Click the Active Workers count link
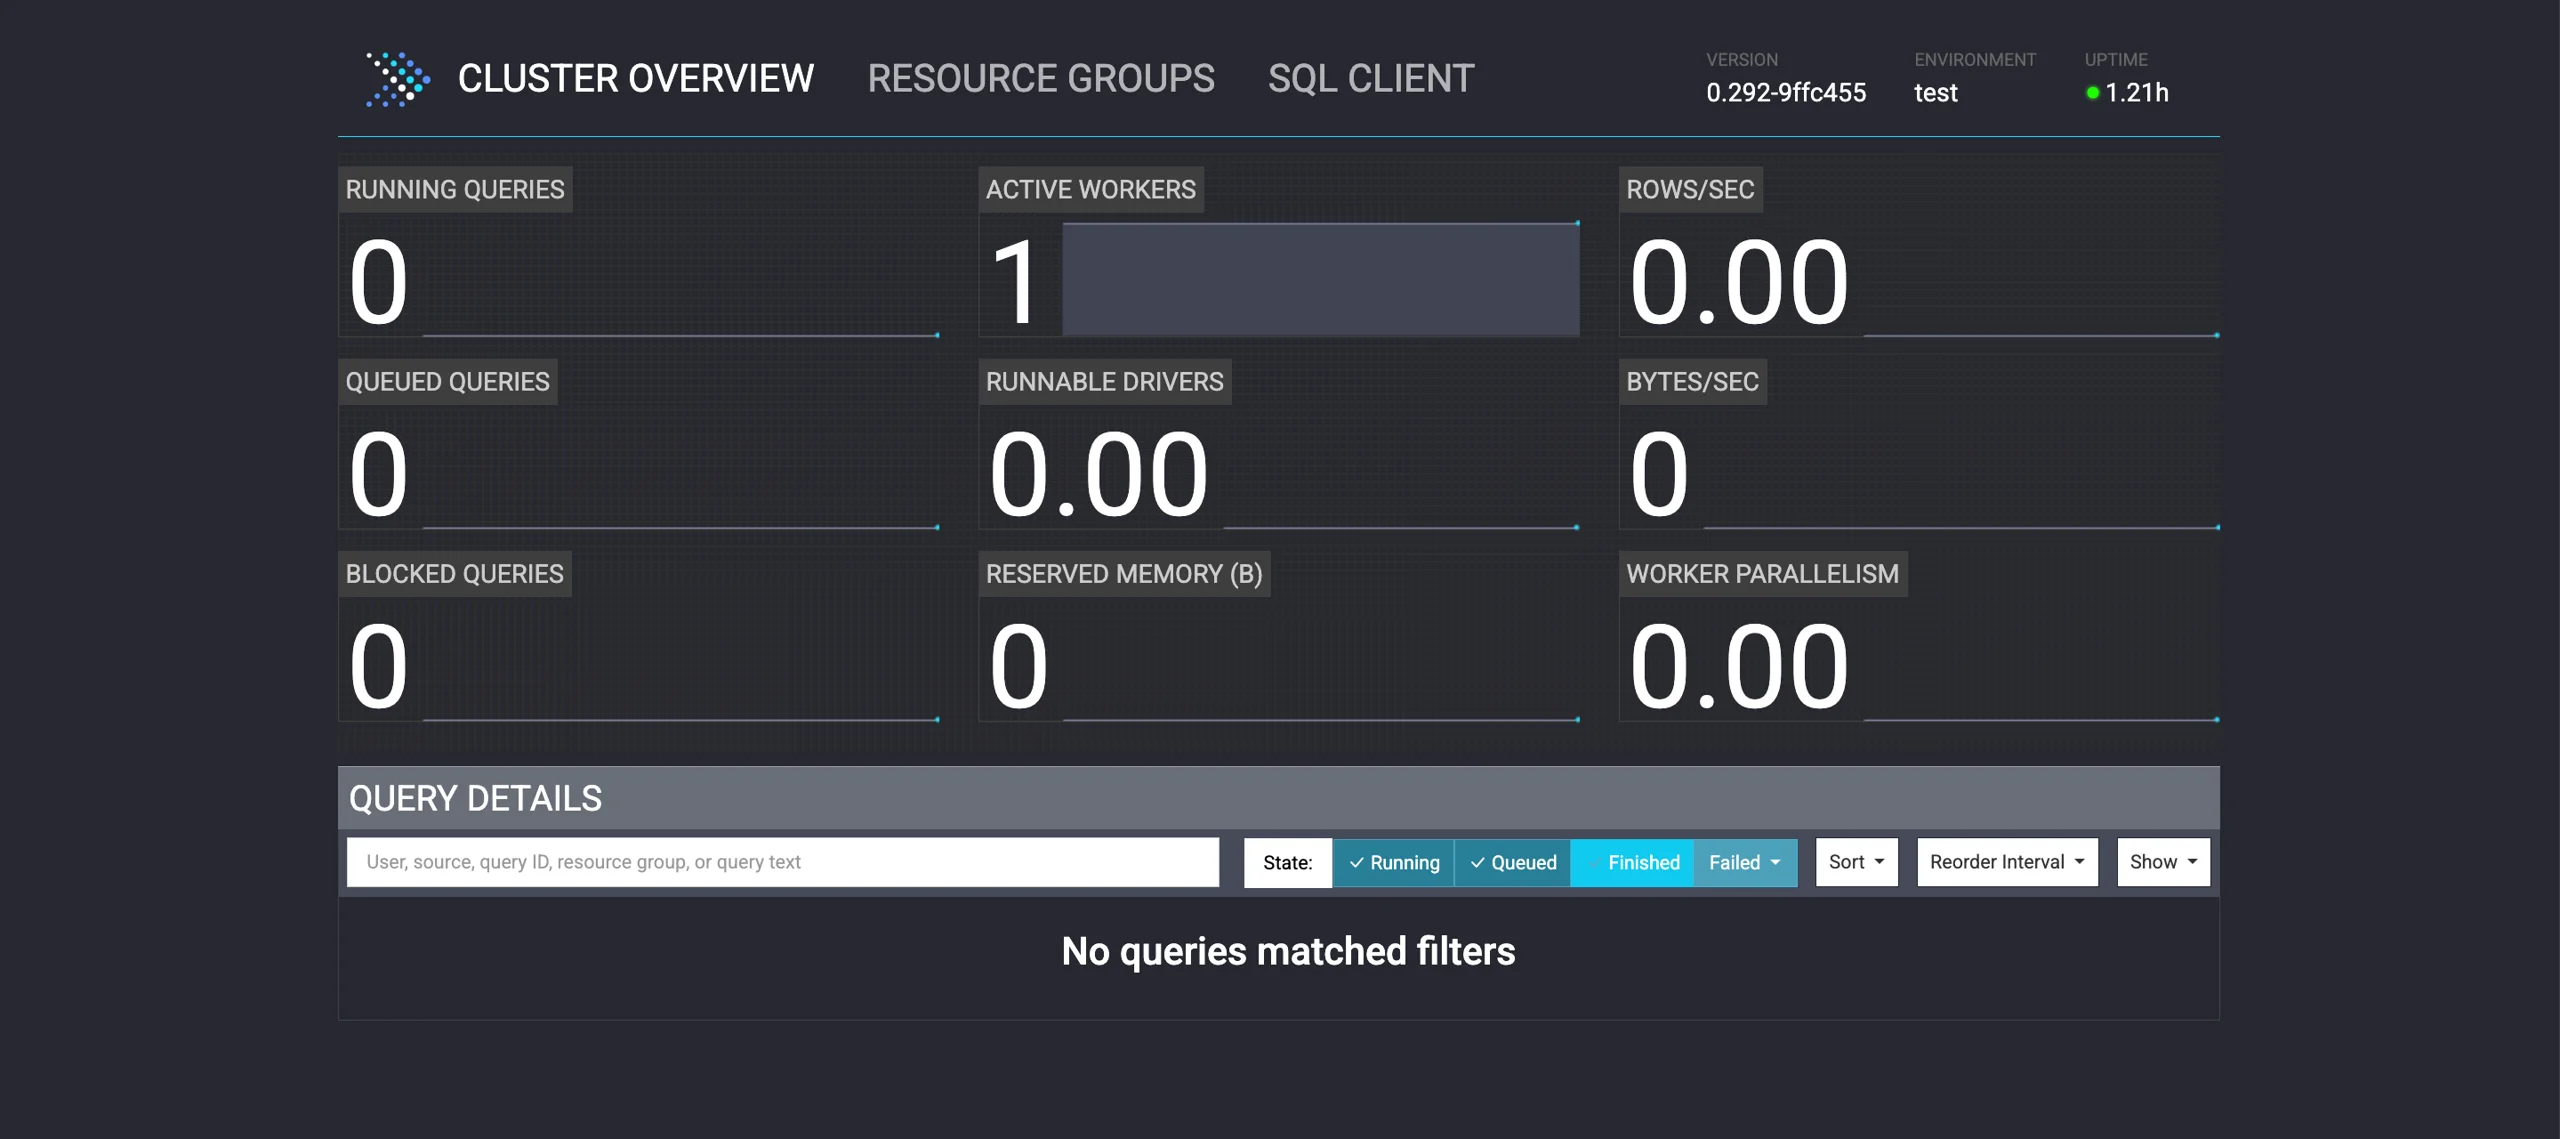This screenshot has width=2560, height=1139. tap(1016, 282)
